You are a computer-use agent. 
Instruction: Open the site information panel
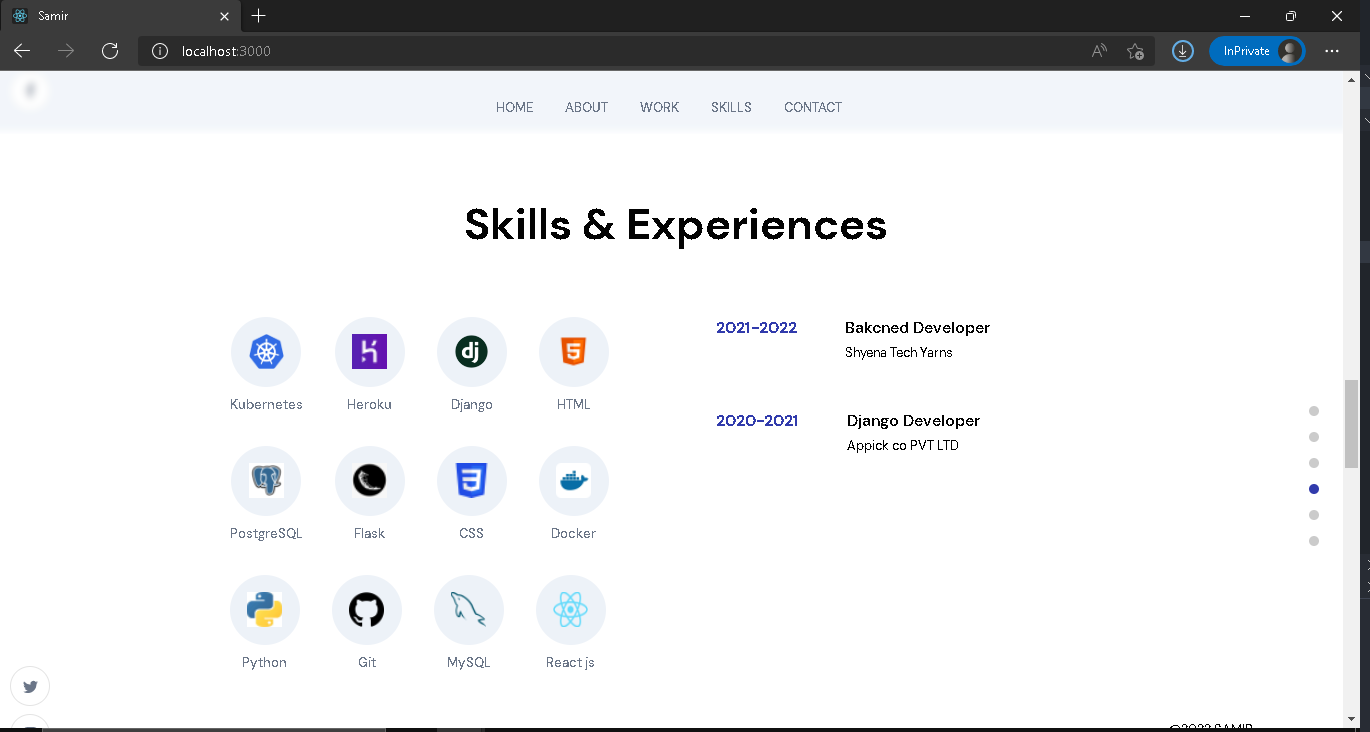coord(159,51)
